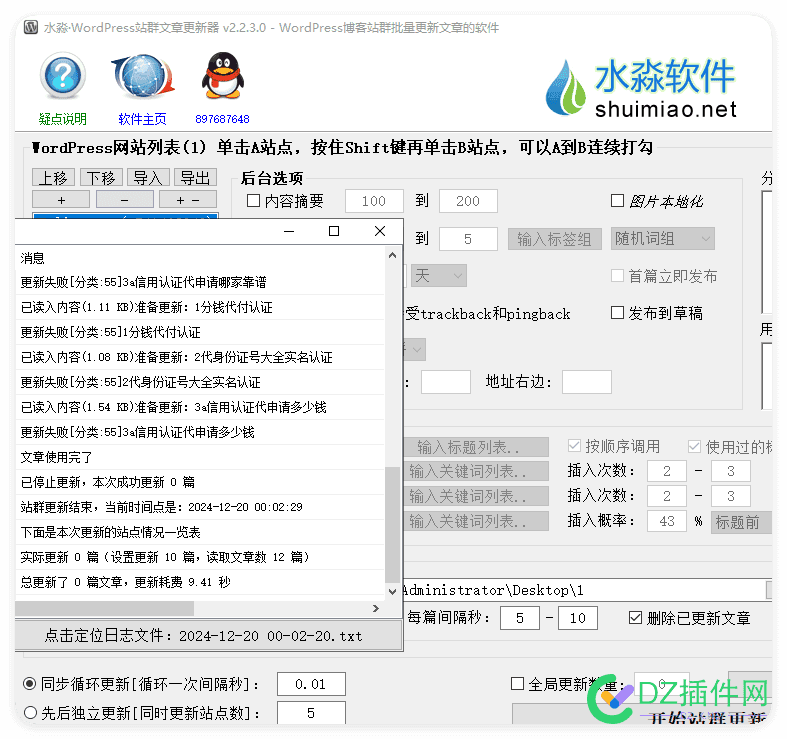Enable the 发布到草稿 checkbox
Screen dimensions: 787x739
617,313
